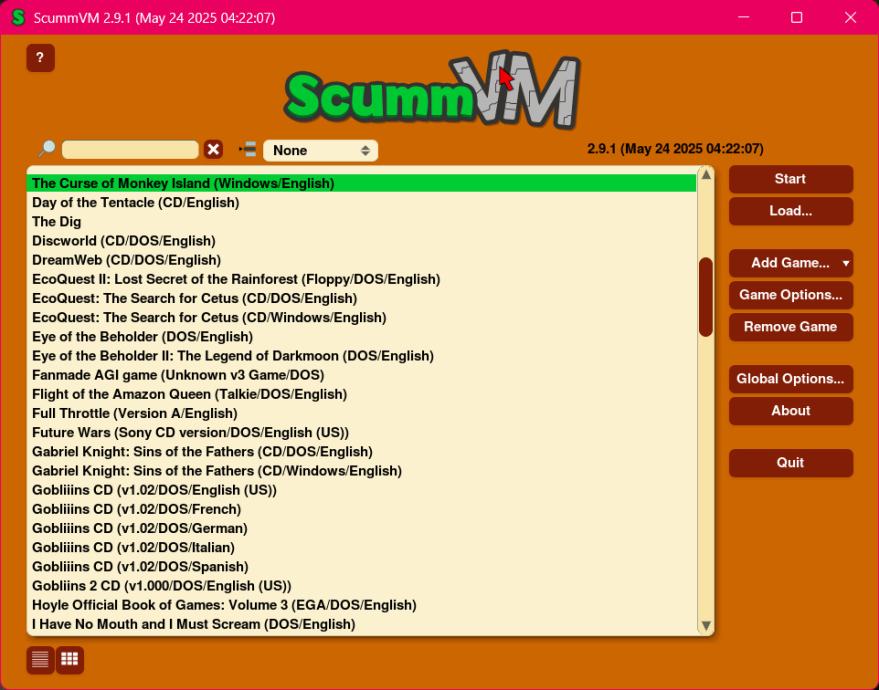Focus the game search input field

130,150
